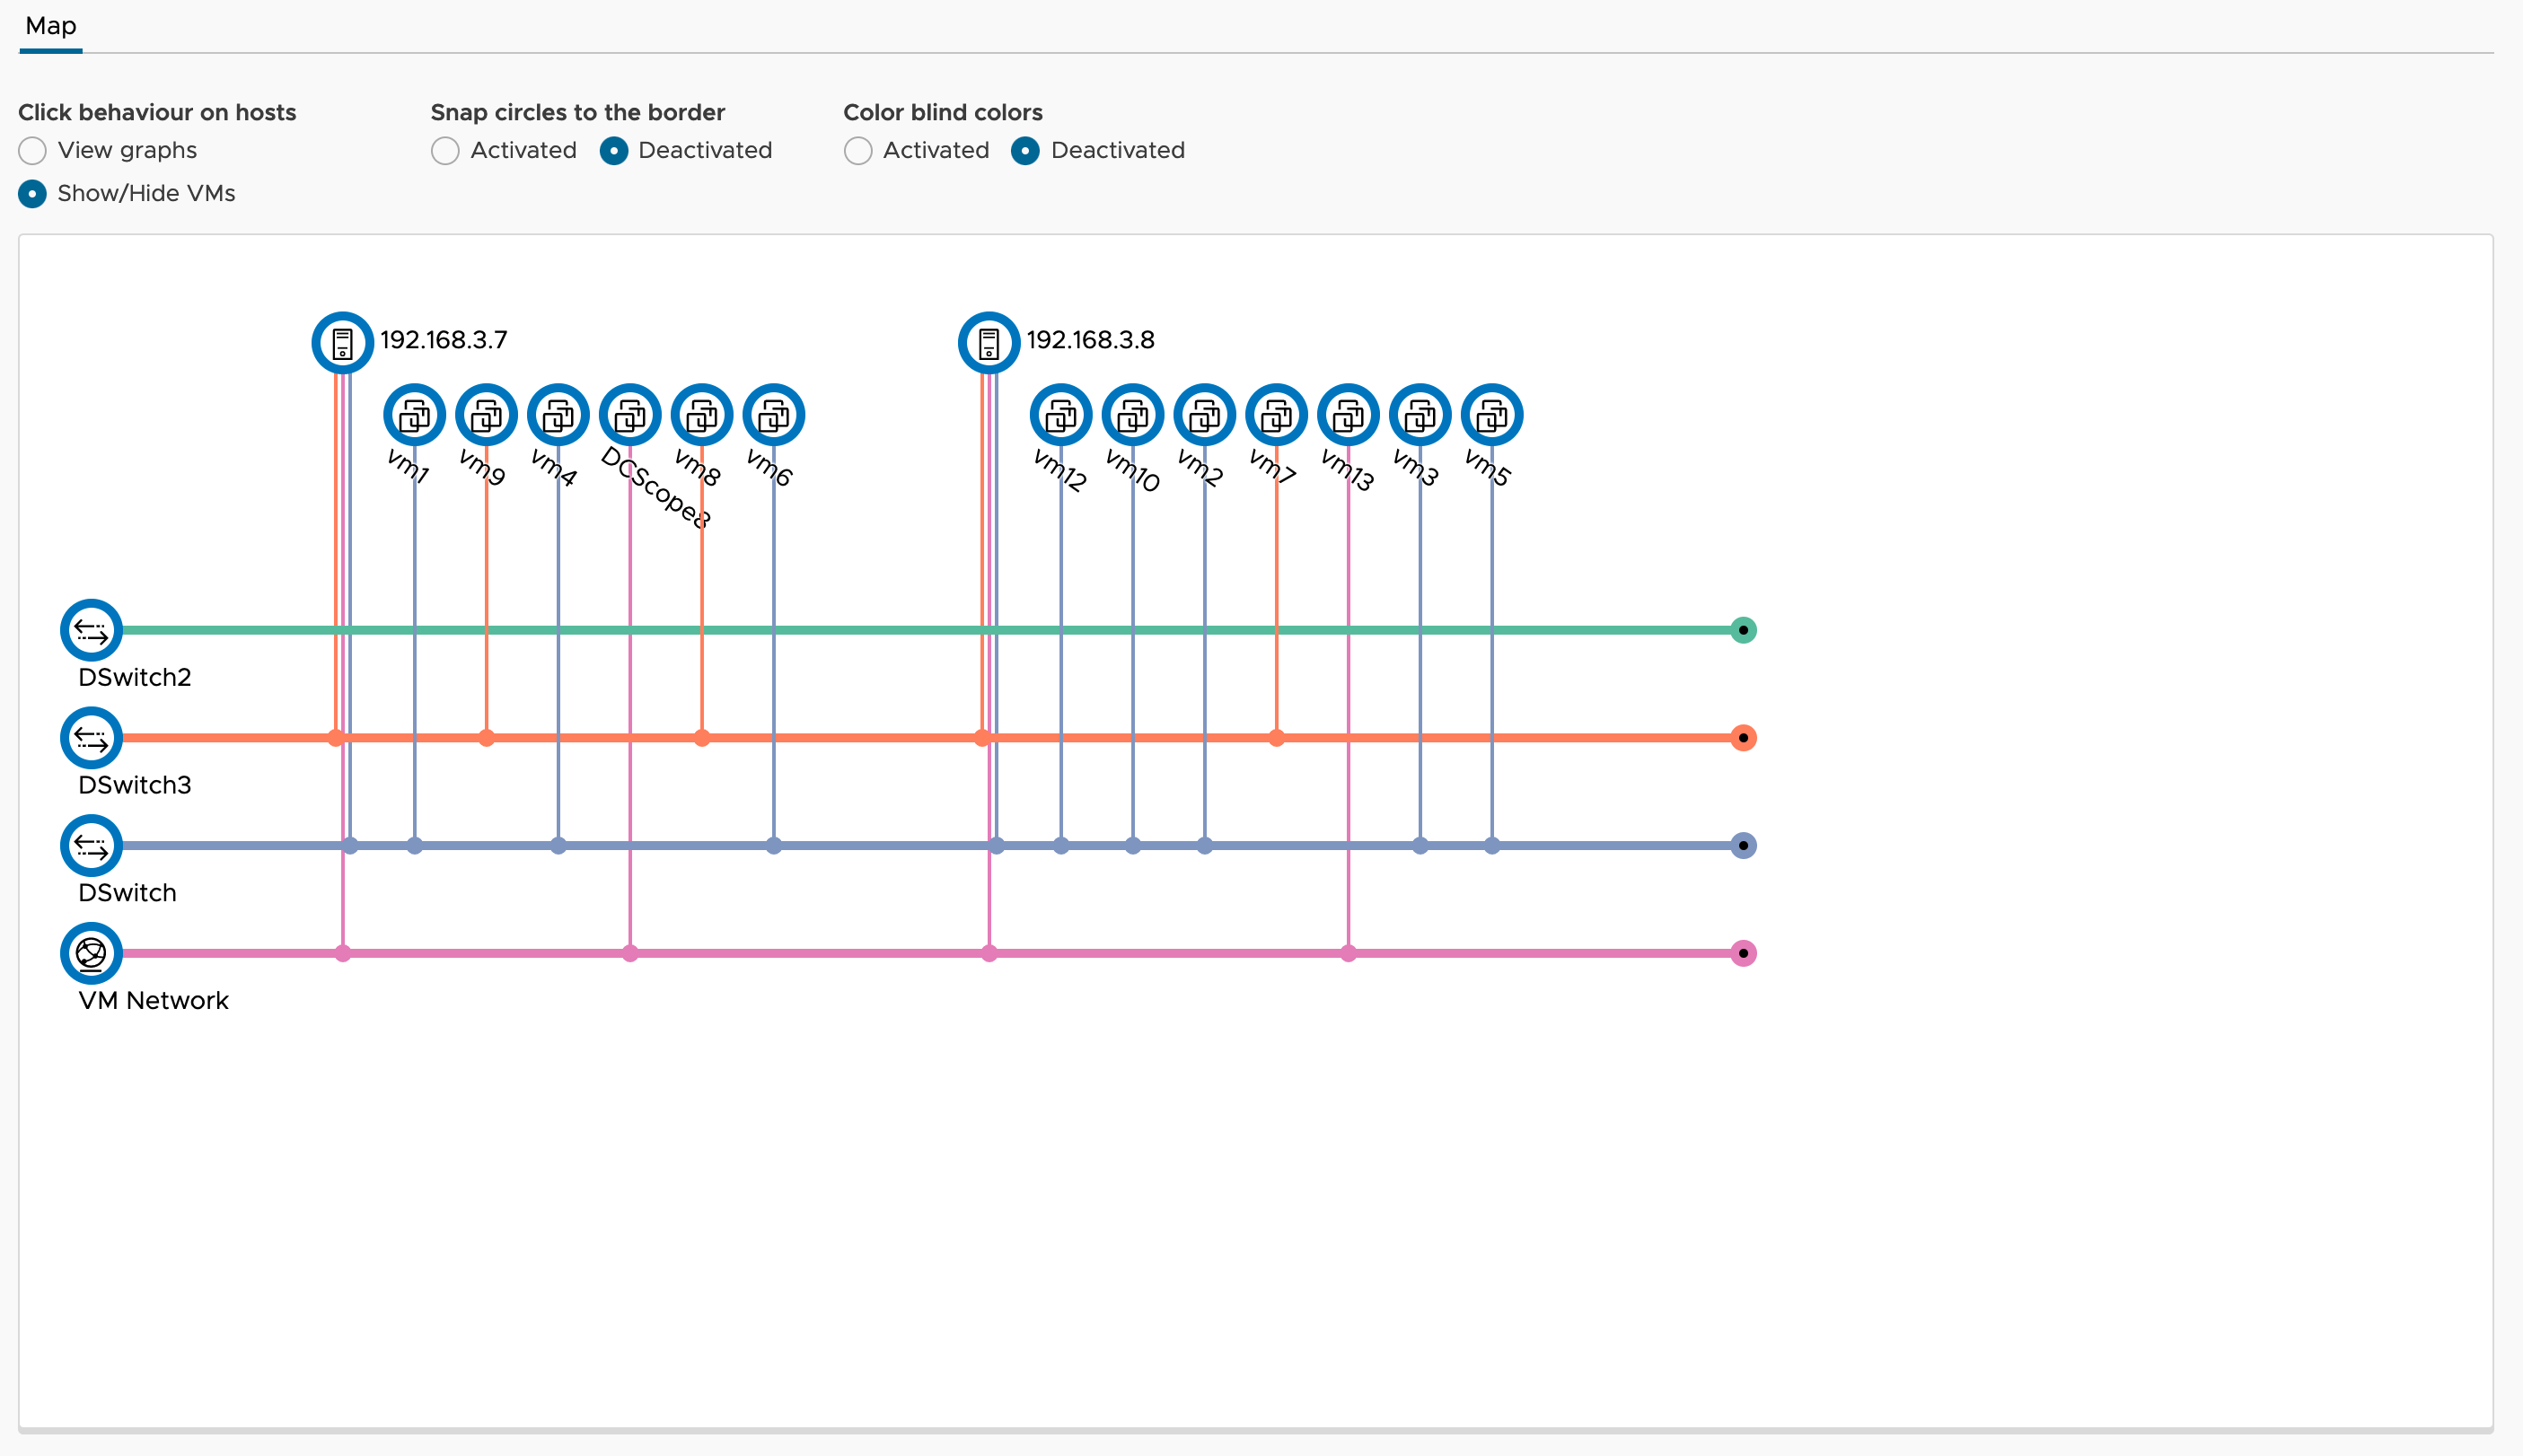This screenshot has height=1456, width=2523.
Task: Deactivate snap circles to the border
Action: point(614,151)
